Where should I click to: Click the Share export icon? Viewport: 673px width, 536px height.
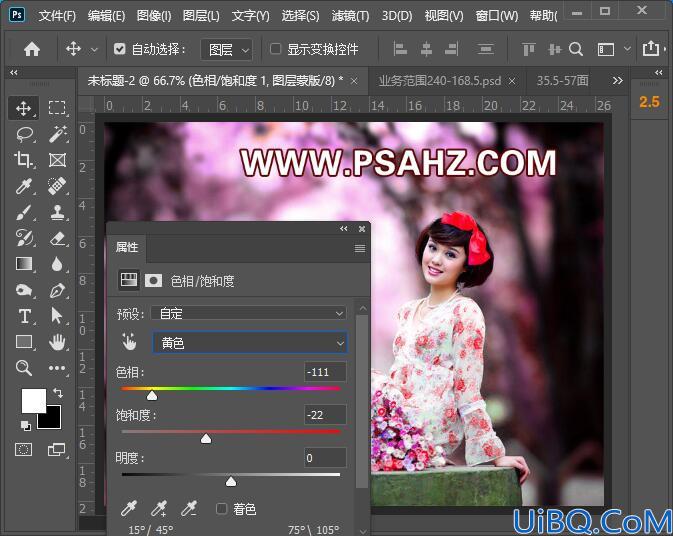click(x=651, y=48)
